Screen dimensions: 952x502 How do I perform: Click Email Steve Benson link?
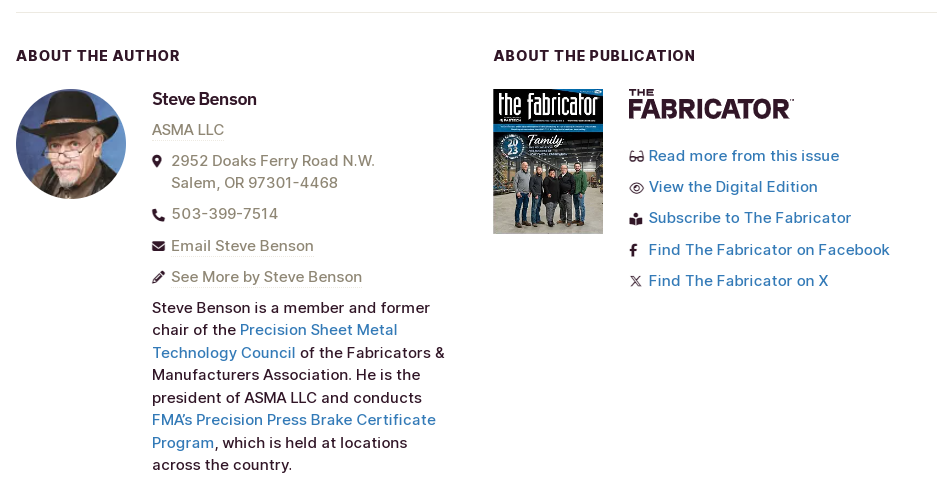pyautogui.click(x=242, y=246)
